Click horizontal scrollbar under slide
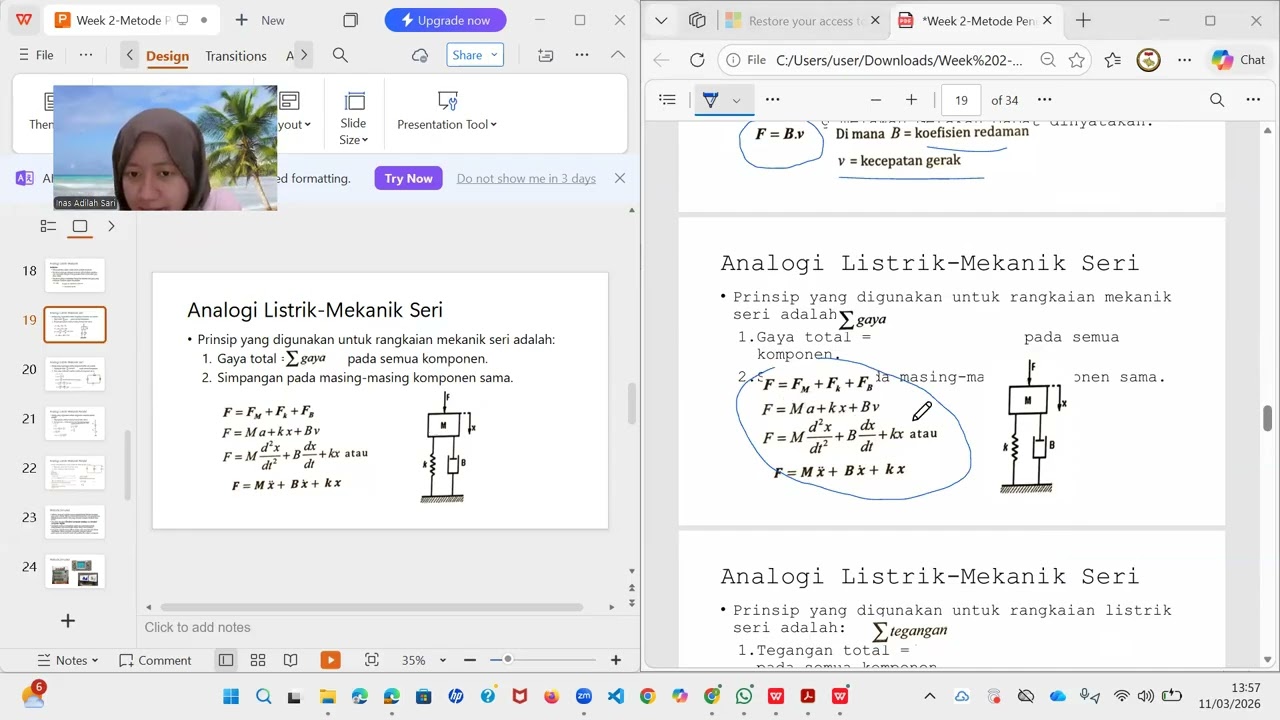Image resolution: width=1280 pixels, height=720 pixels. [x=371, y=607]
